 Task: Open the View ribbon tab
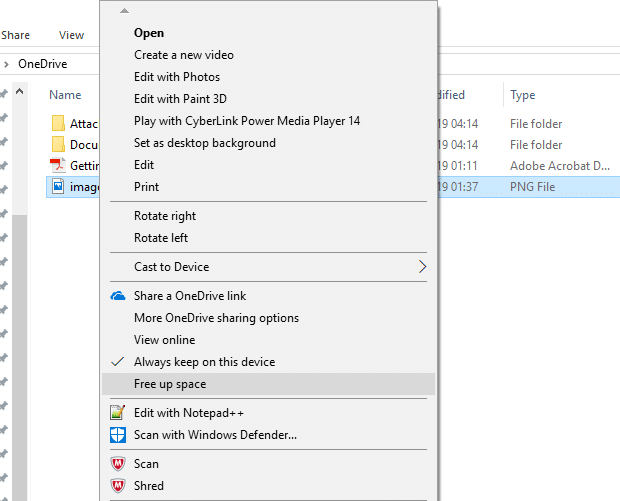pos(71,35)
